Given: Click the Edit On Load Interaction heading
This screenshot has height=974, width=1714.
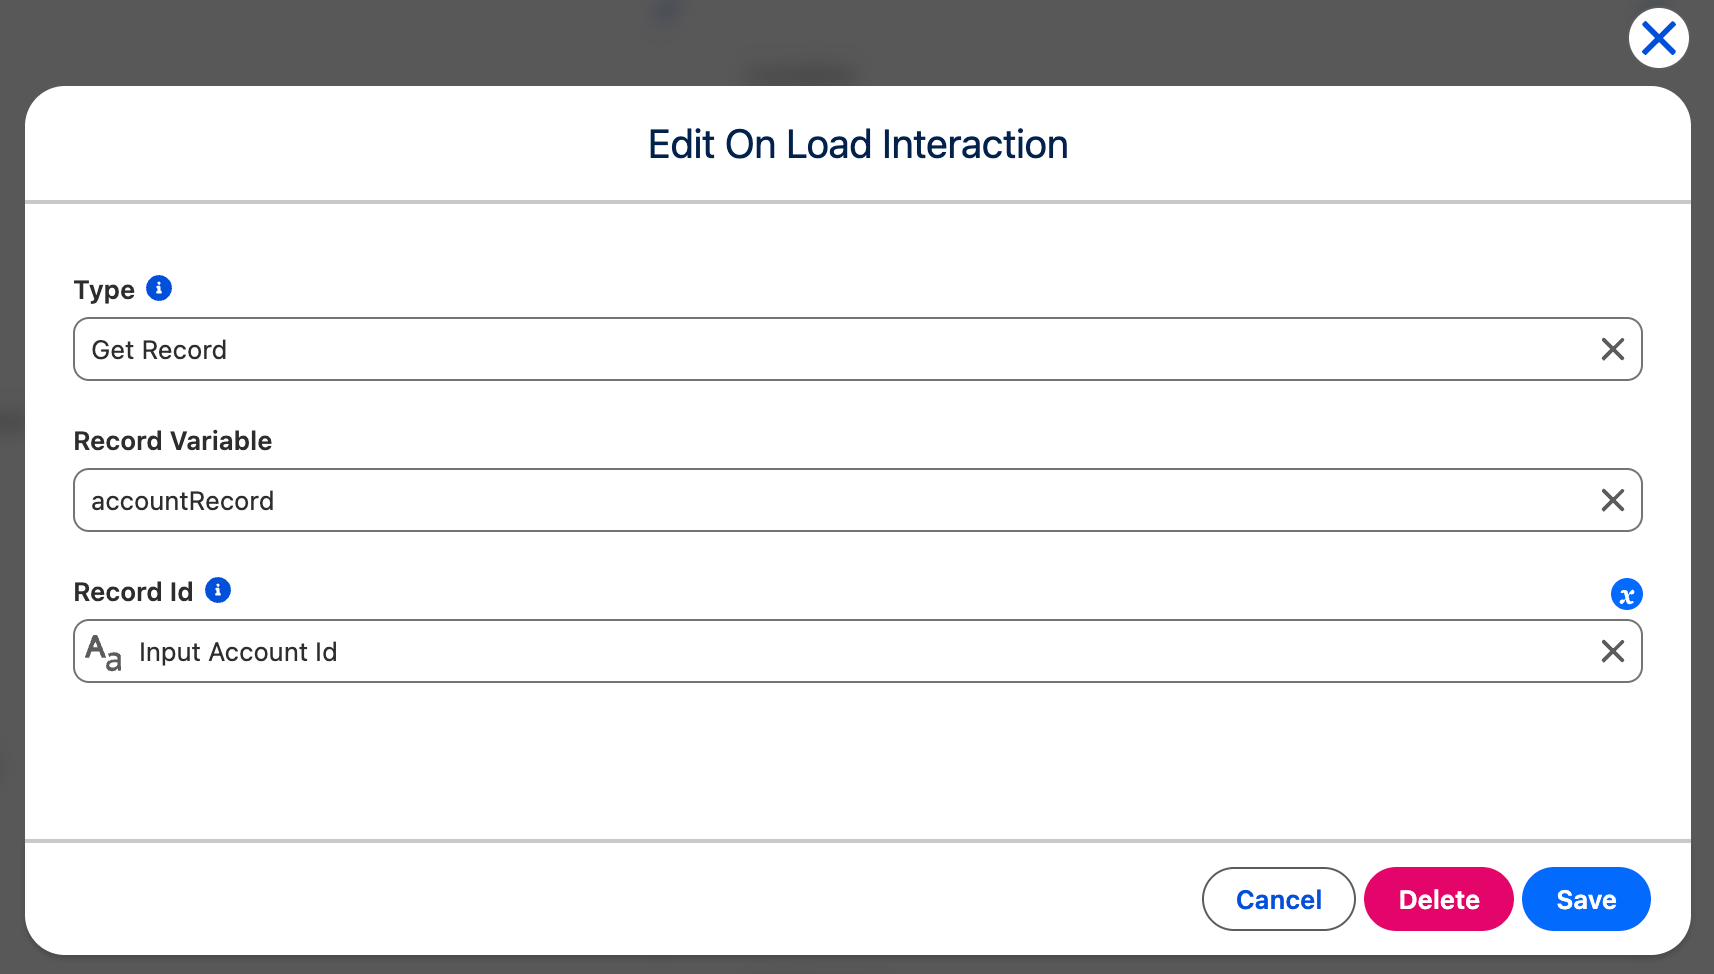Looking at the screenshot, I should (858, 145).
